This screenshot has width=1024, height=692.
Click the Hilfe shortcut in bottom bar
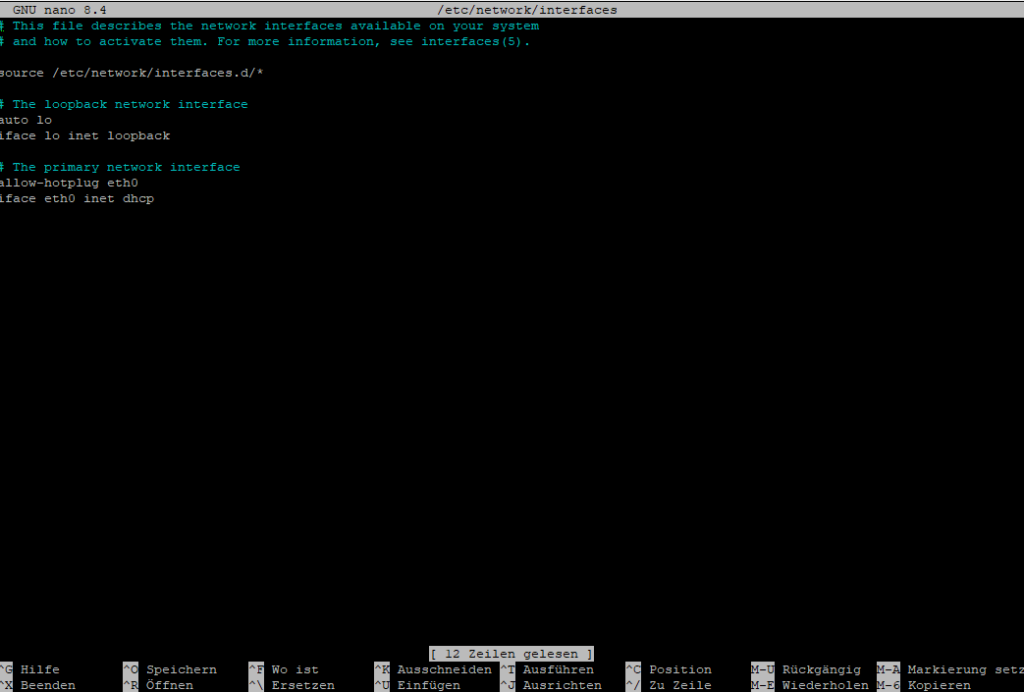tap(39, 670)
